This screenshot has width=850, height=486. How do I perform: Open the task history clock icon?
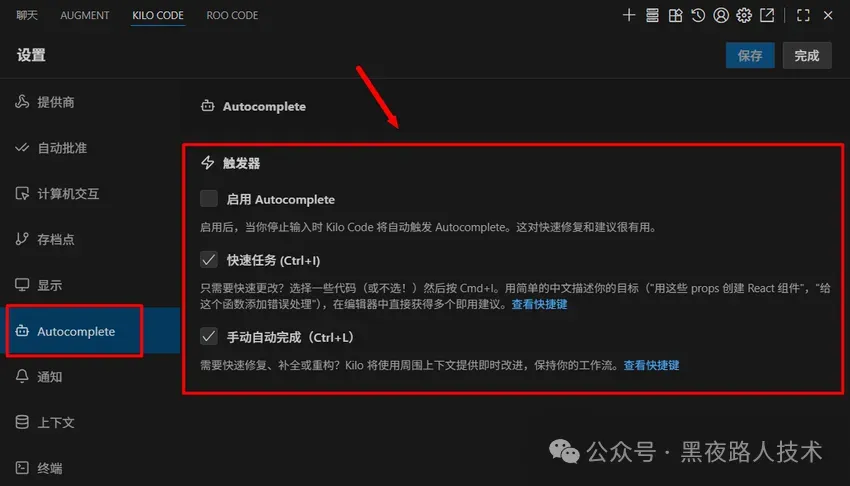(x=698, y=15)
